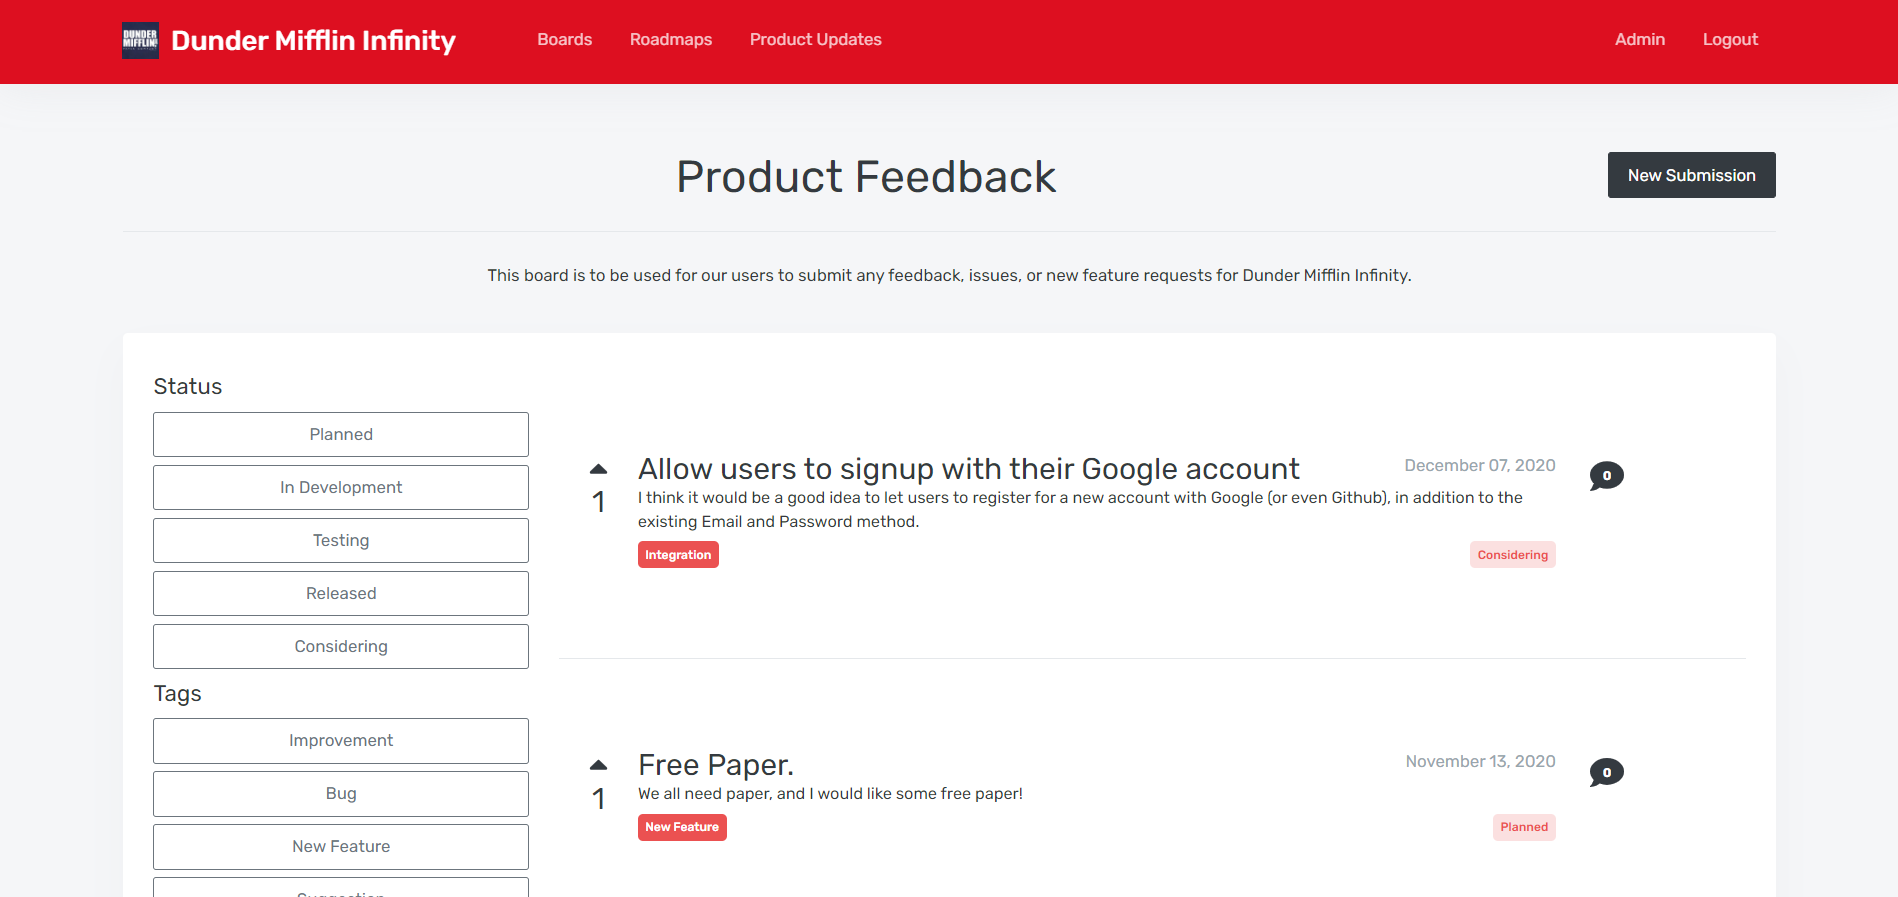Viewport: 1898px width, 897px height.
Task: Open the Admin link in the navbar
Action: pos(1640,40)
